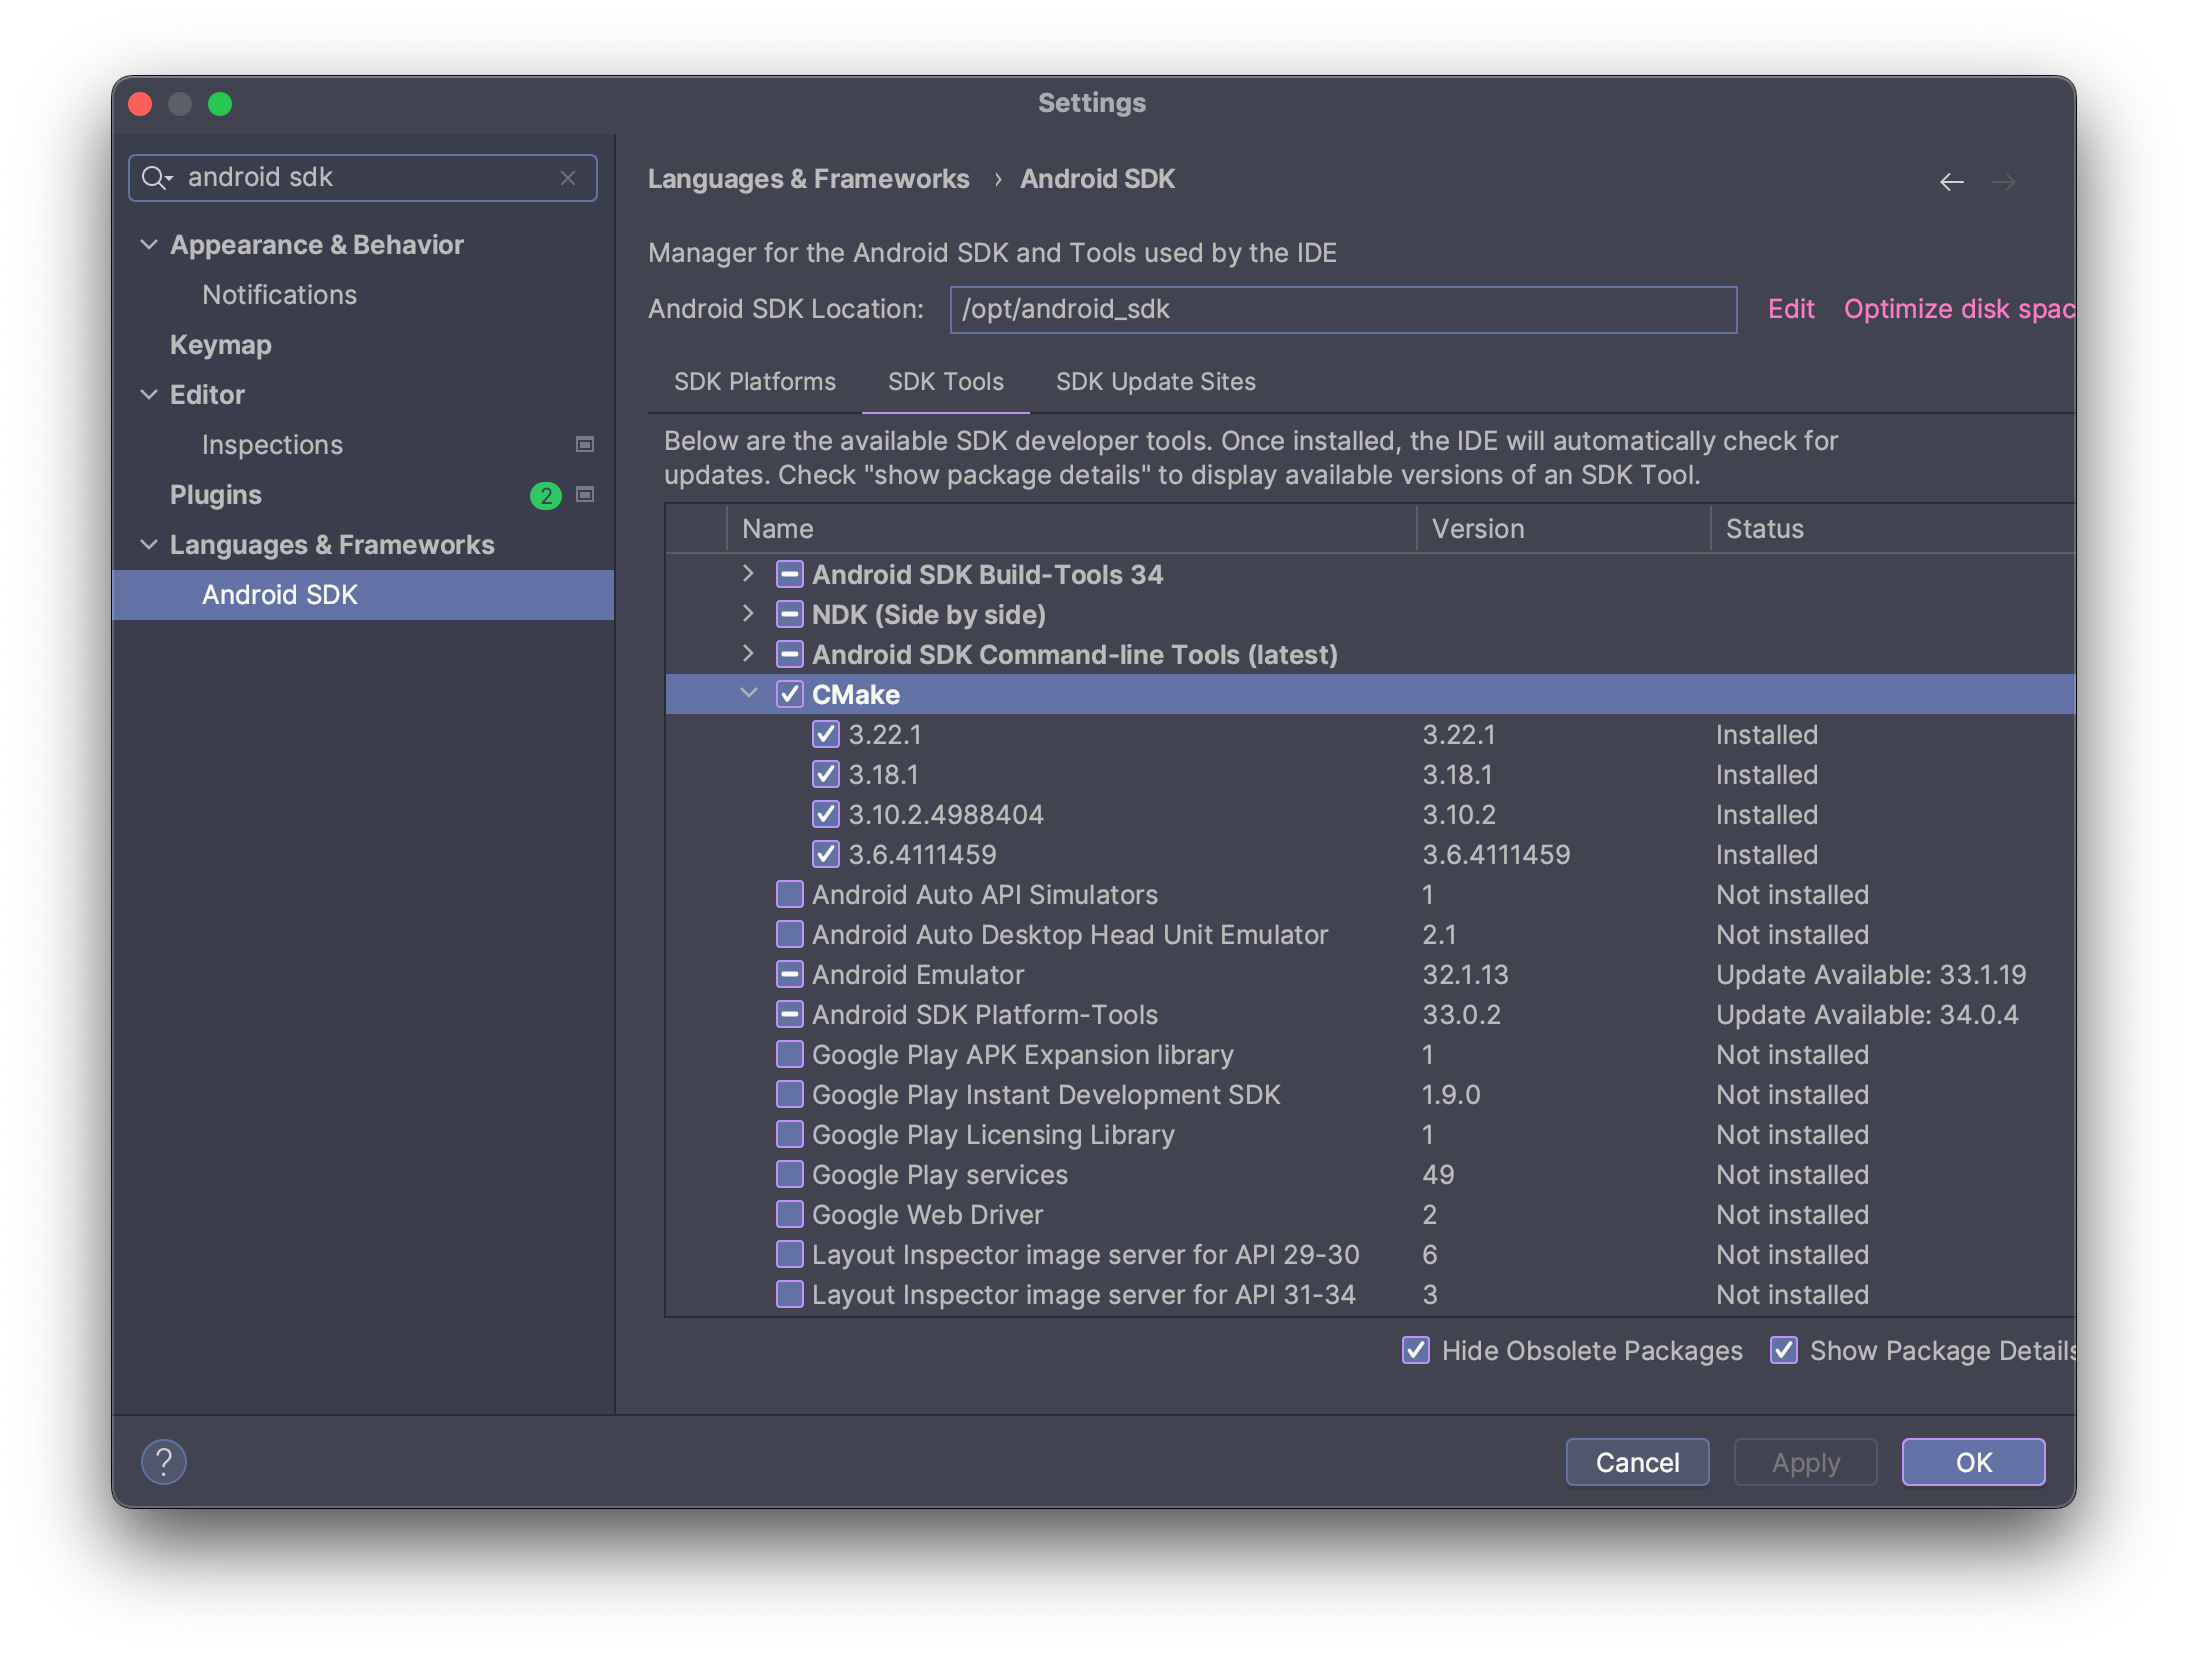Uncheck CMake version 3.22.1

[x=826, y=734]
